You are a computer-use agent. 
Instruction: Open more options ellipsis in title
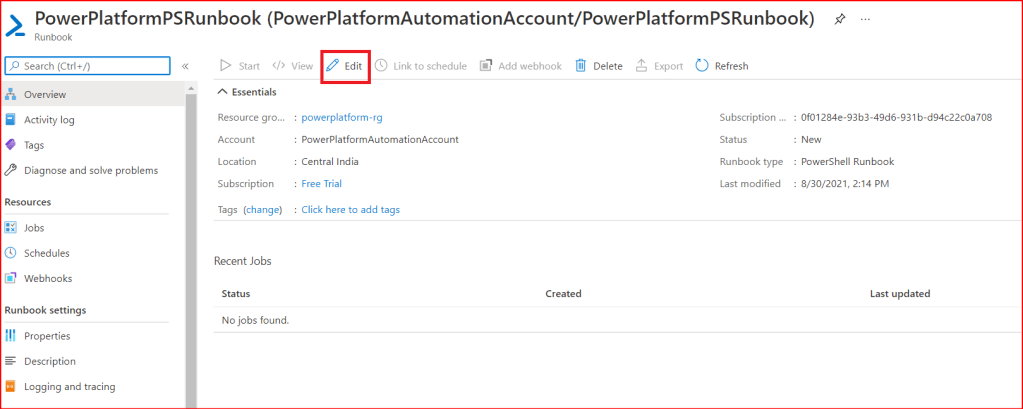(x=865, y=20)
